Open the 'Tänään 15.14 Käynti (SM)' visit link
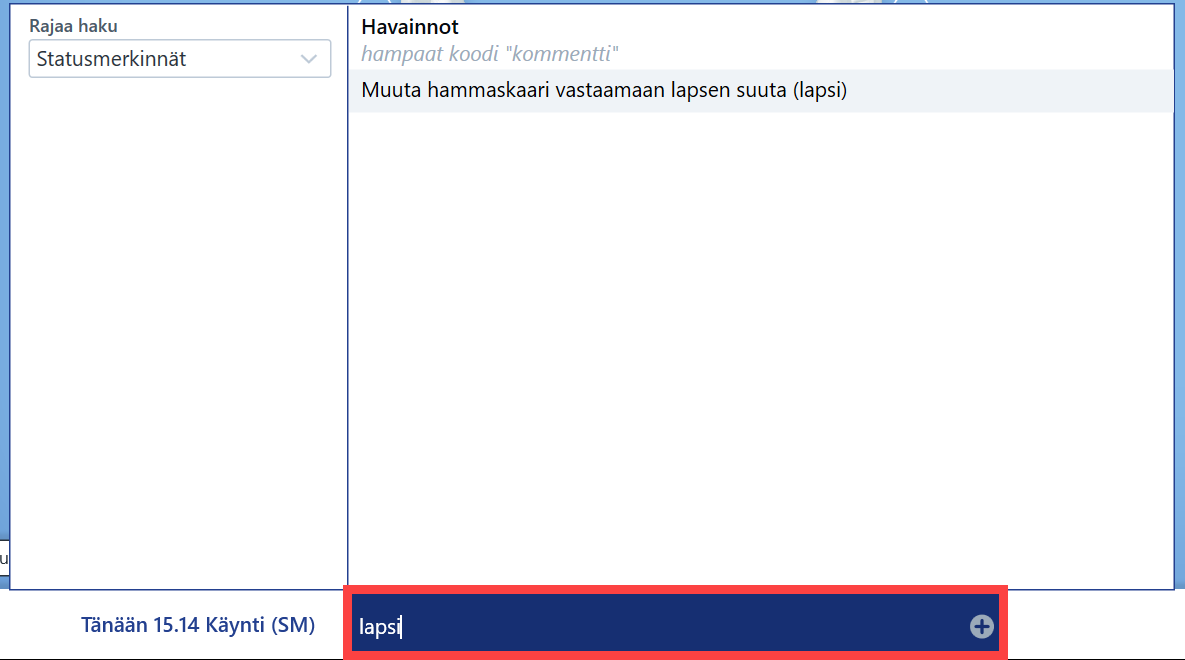The width and height of the screenshot is (1185, 660). [198, 625]
